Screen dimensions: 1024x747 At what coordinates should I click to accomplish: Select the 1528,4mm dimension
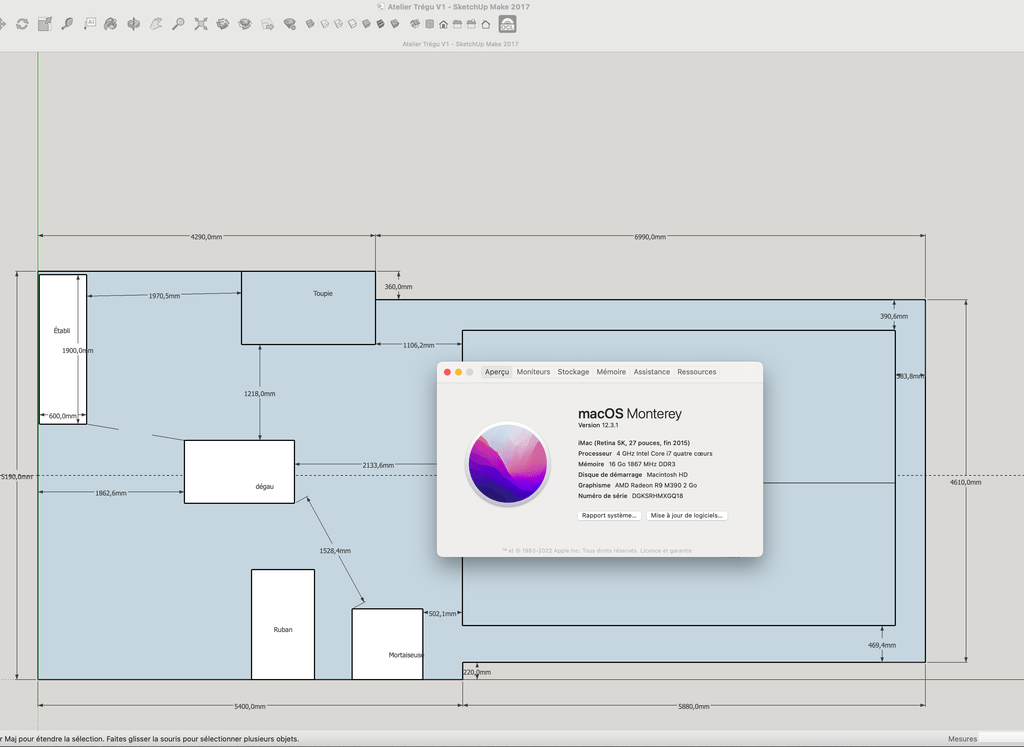pyautogui.click(x=335, y=550)
